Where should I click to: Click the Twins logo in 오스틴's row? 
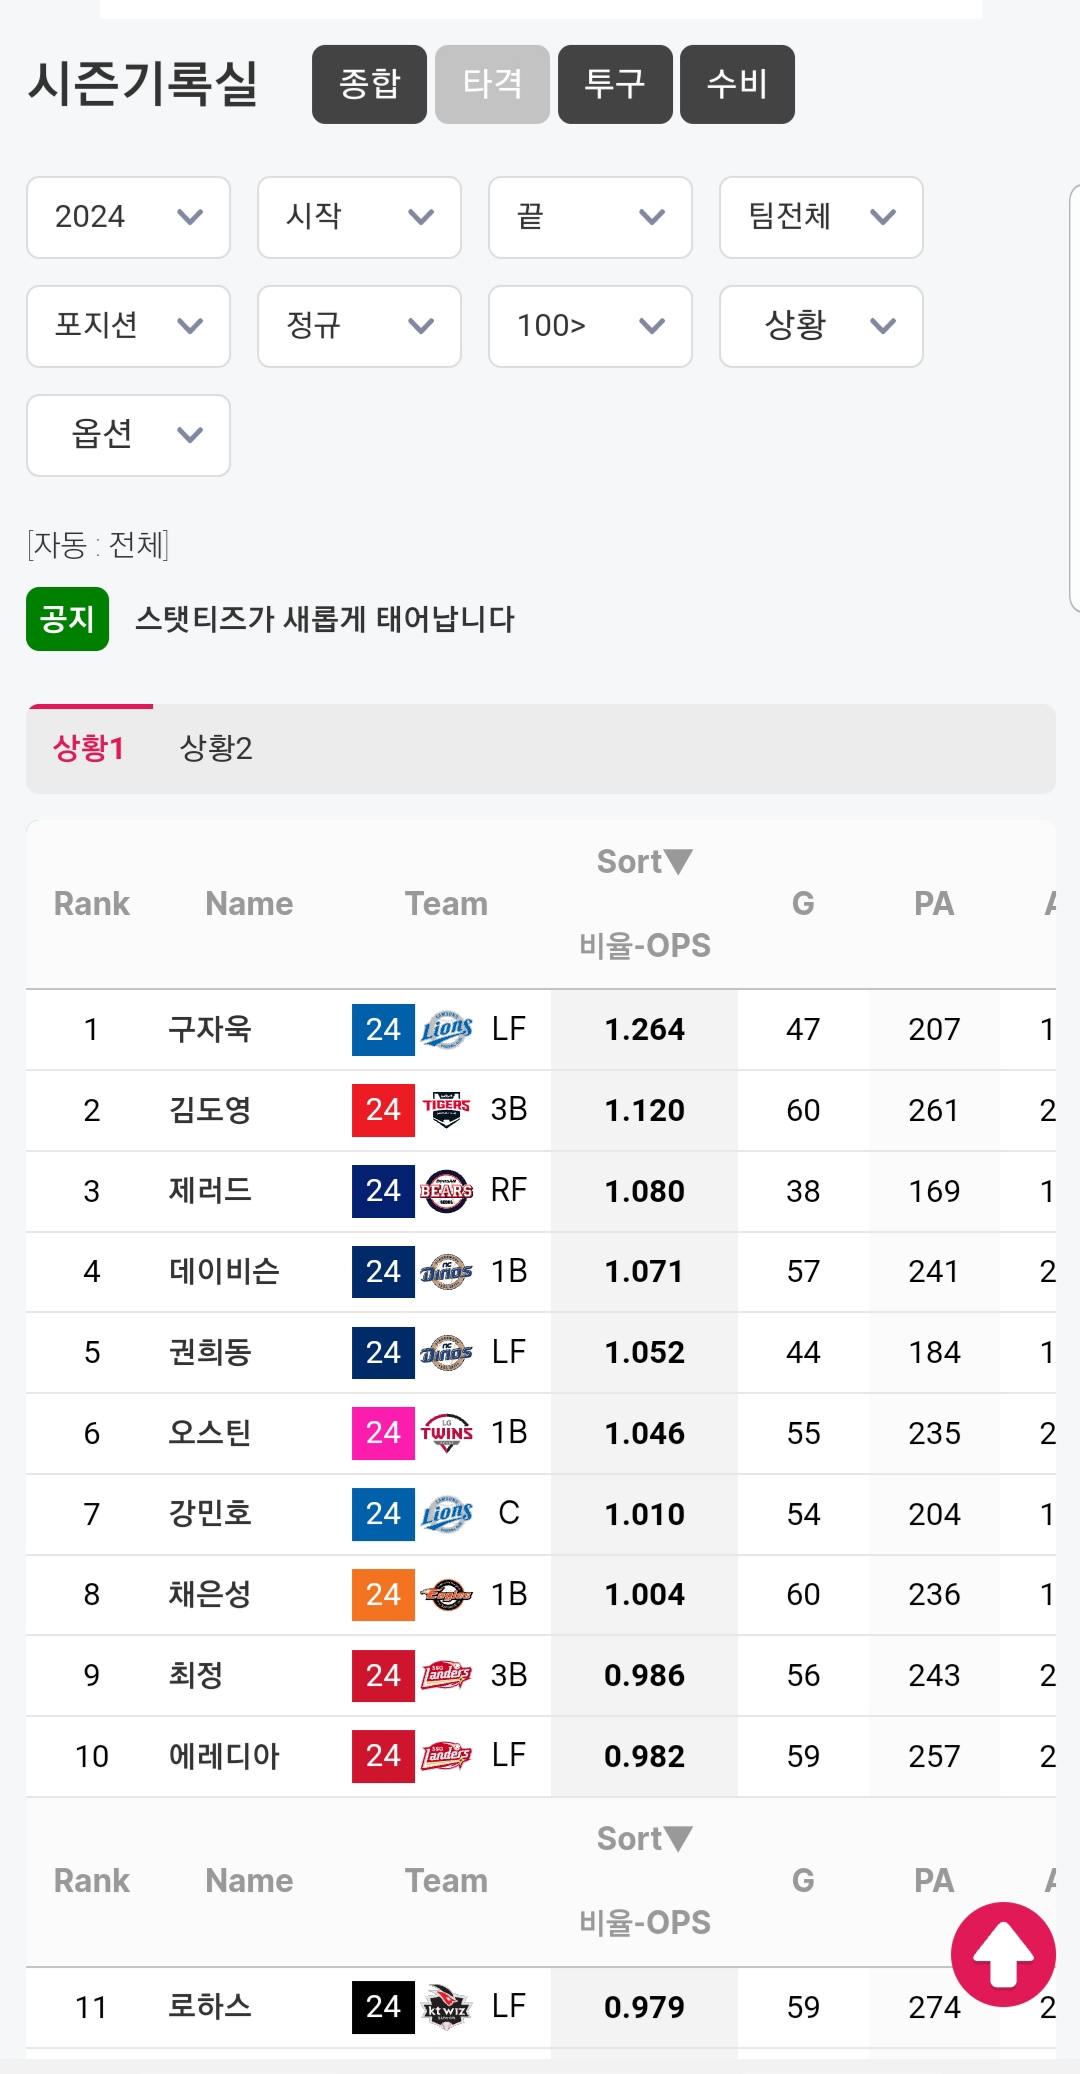click(447, 1432)
